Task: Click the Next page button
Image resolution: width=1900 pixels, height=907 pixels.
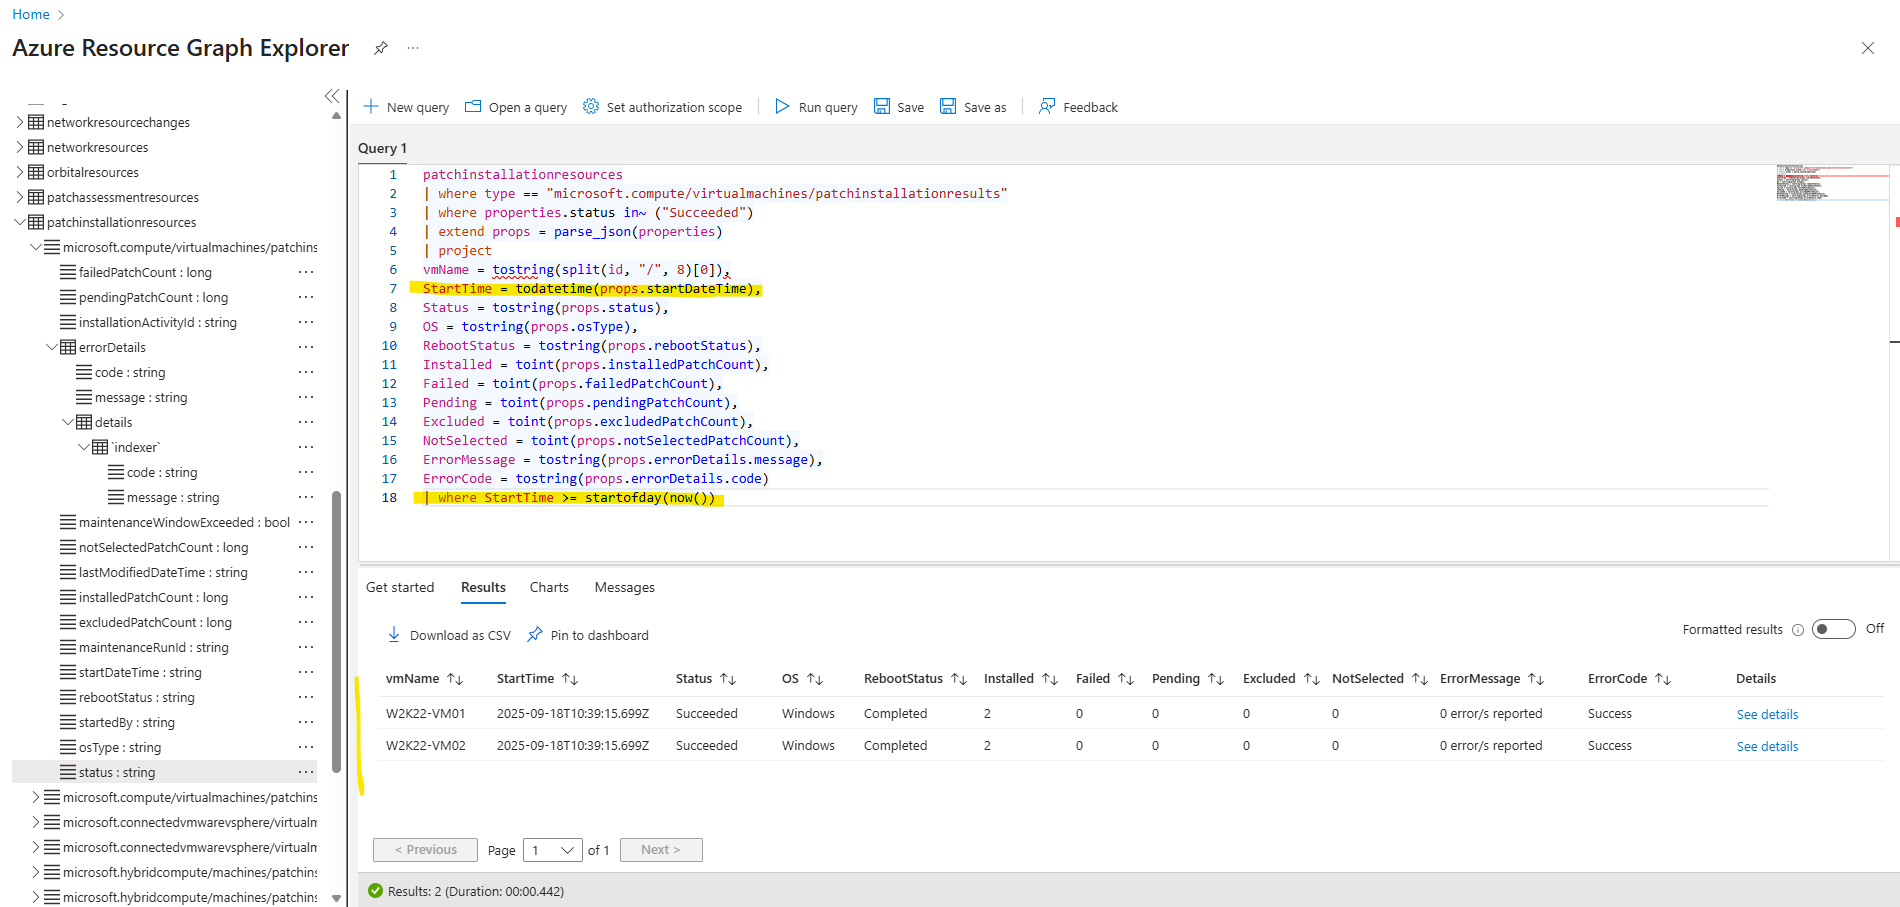Action: tap(661, 850)
